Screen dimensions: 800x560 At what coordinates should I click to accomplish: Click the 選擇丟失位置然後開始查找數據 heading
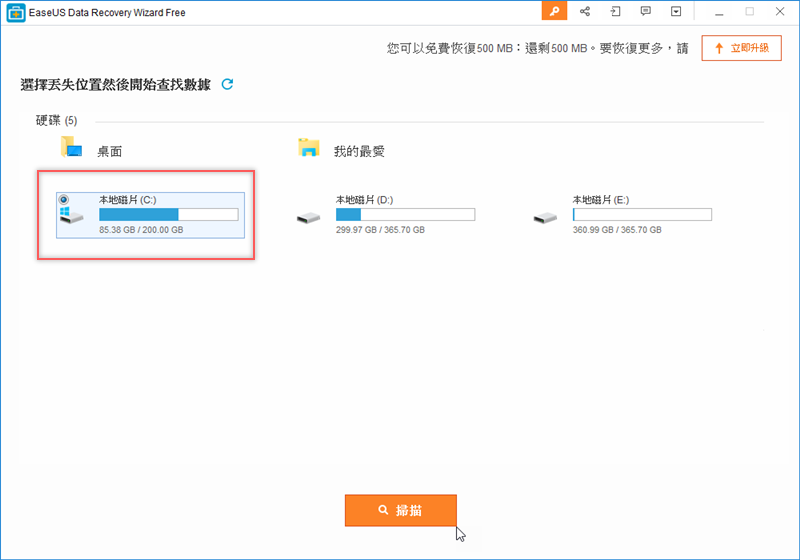click(x=115, y=85)
